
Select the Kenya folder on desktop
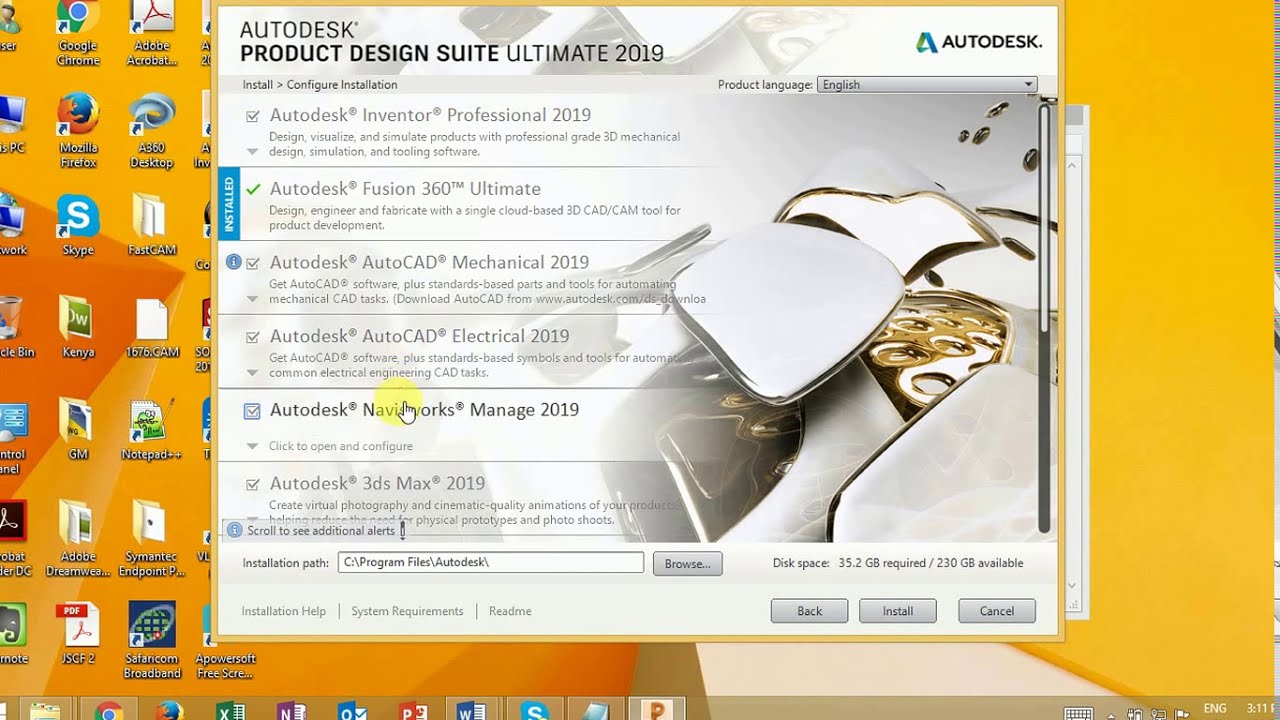[x=78, y=328]
